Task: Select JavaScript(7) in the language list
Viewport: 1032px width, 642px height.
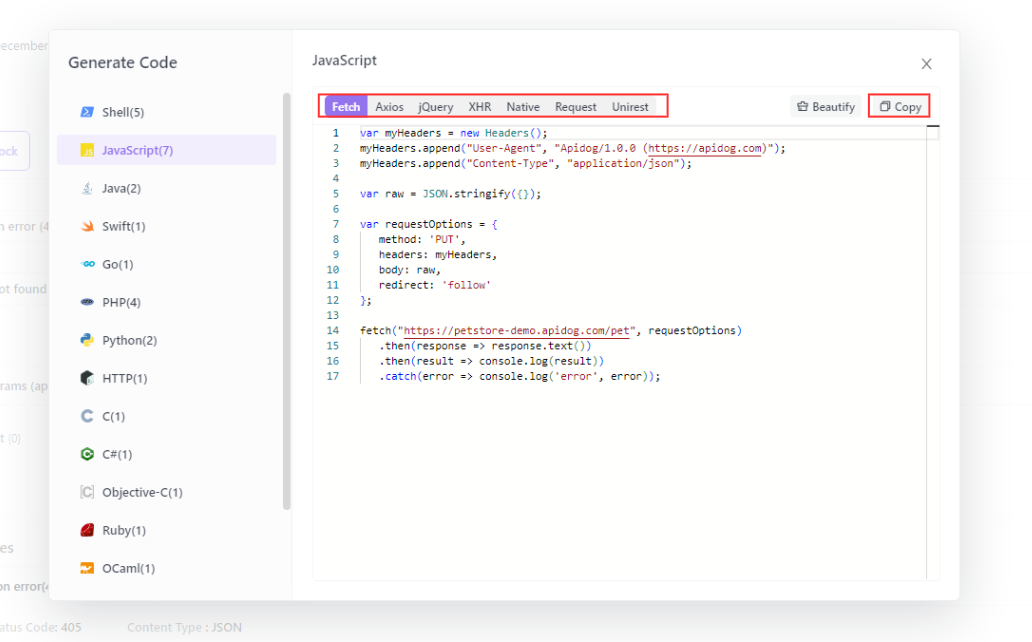Action: 167,150
